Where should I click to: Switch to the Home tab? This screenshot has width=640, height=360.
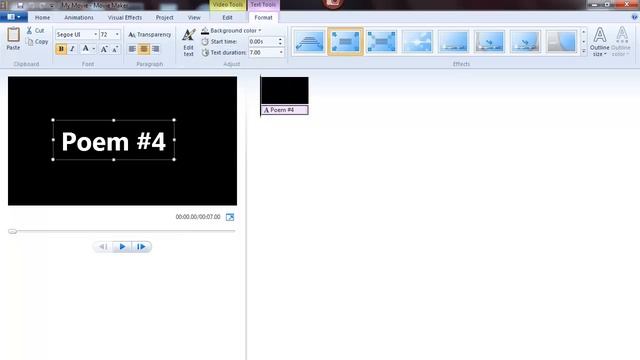[42, 18]
